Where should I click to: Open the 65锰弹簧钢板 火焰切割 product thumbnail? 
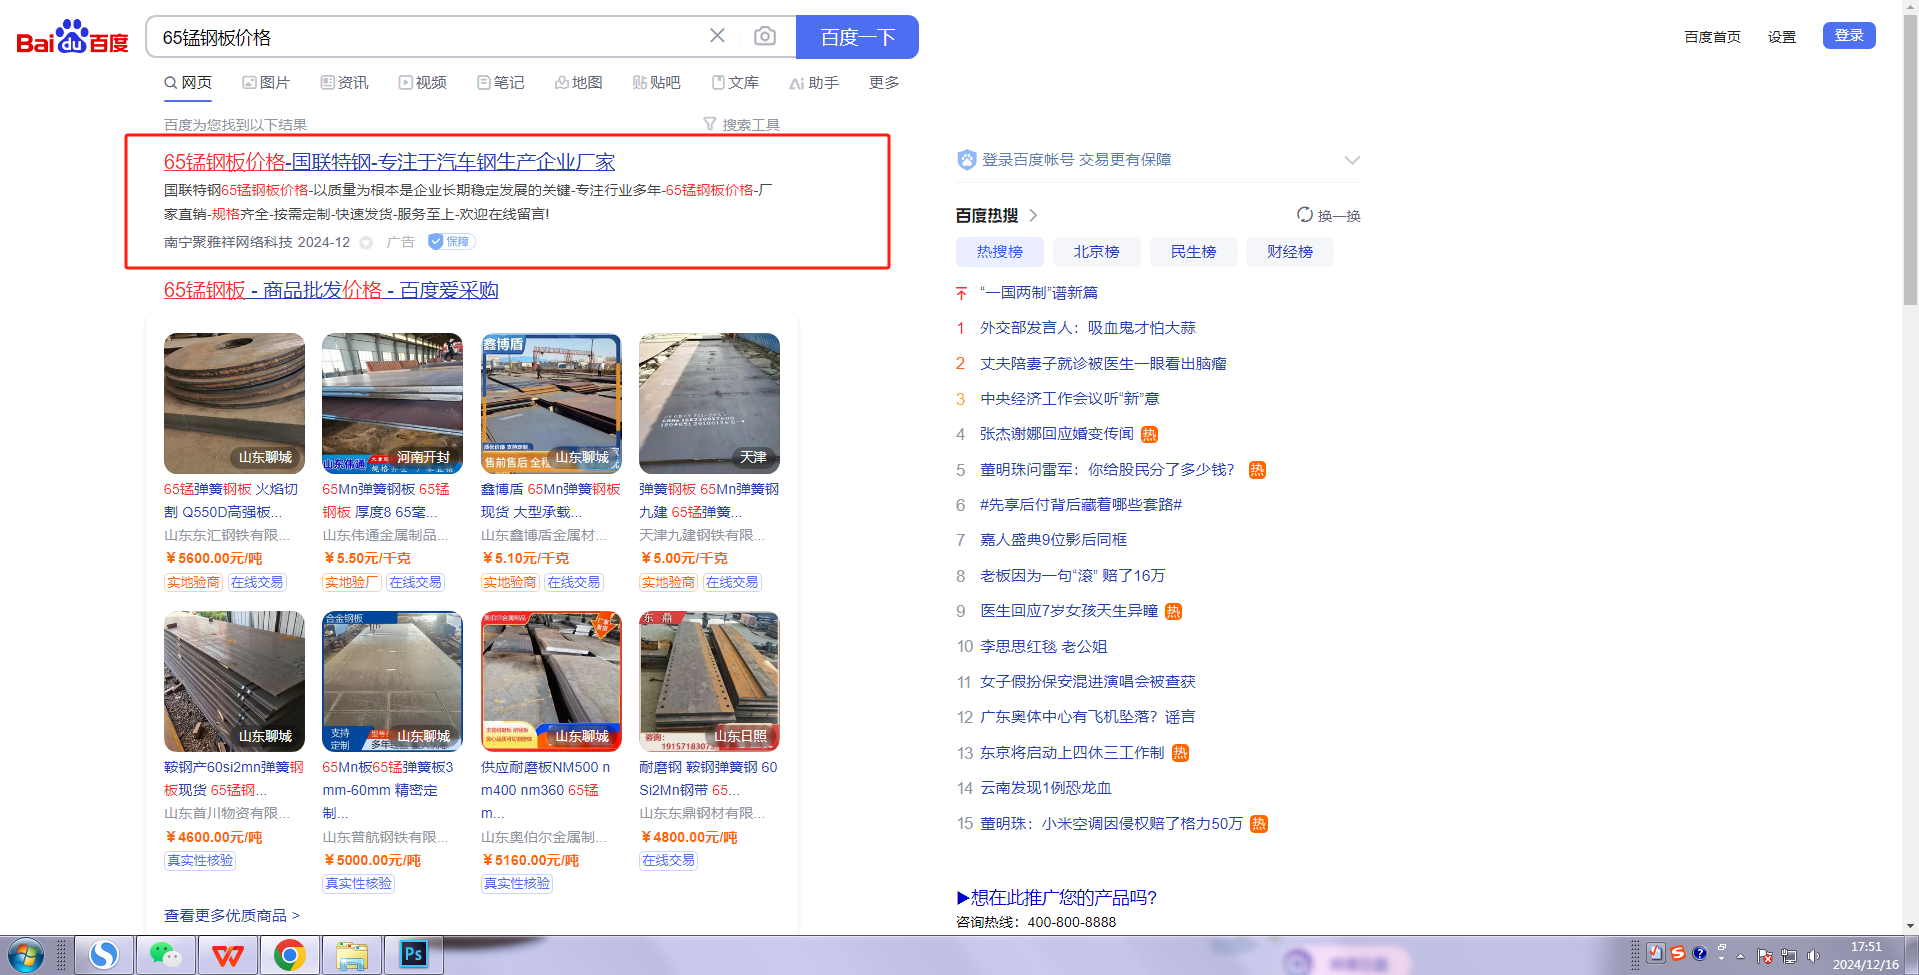click(x=234, y=403)
